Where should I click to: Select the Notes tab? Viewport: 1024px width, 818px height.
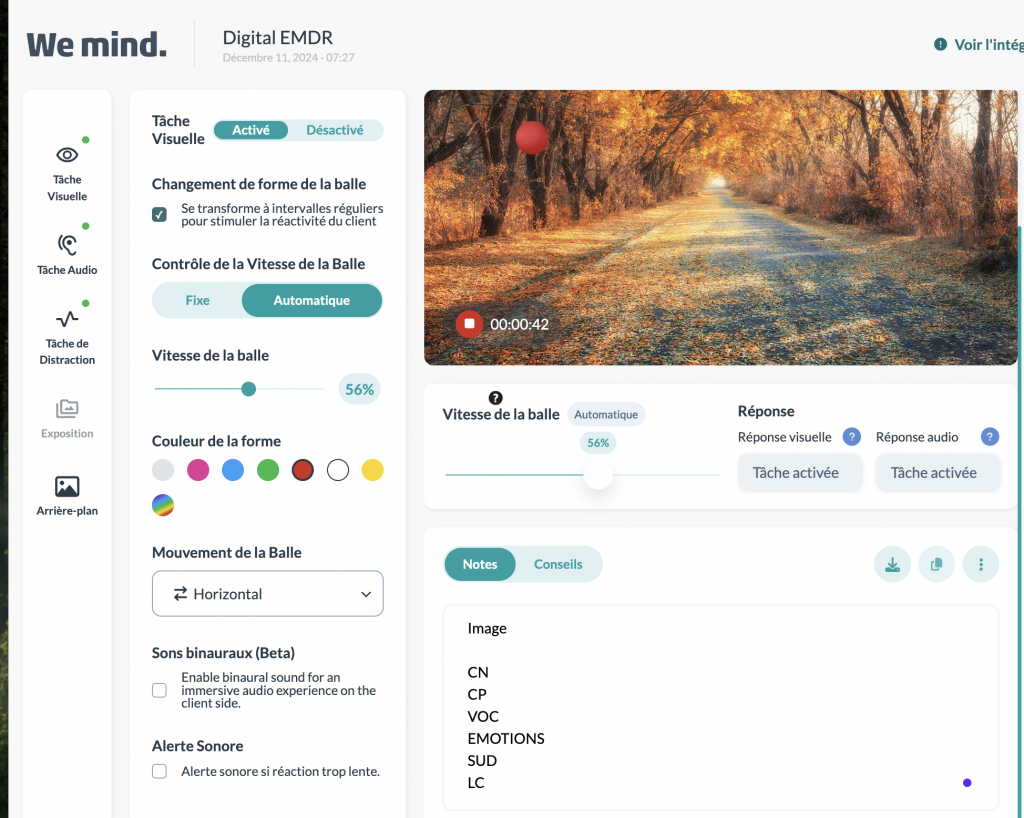coord(480,564)
